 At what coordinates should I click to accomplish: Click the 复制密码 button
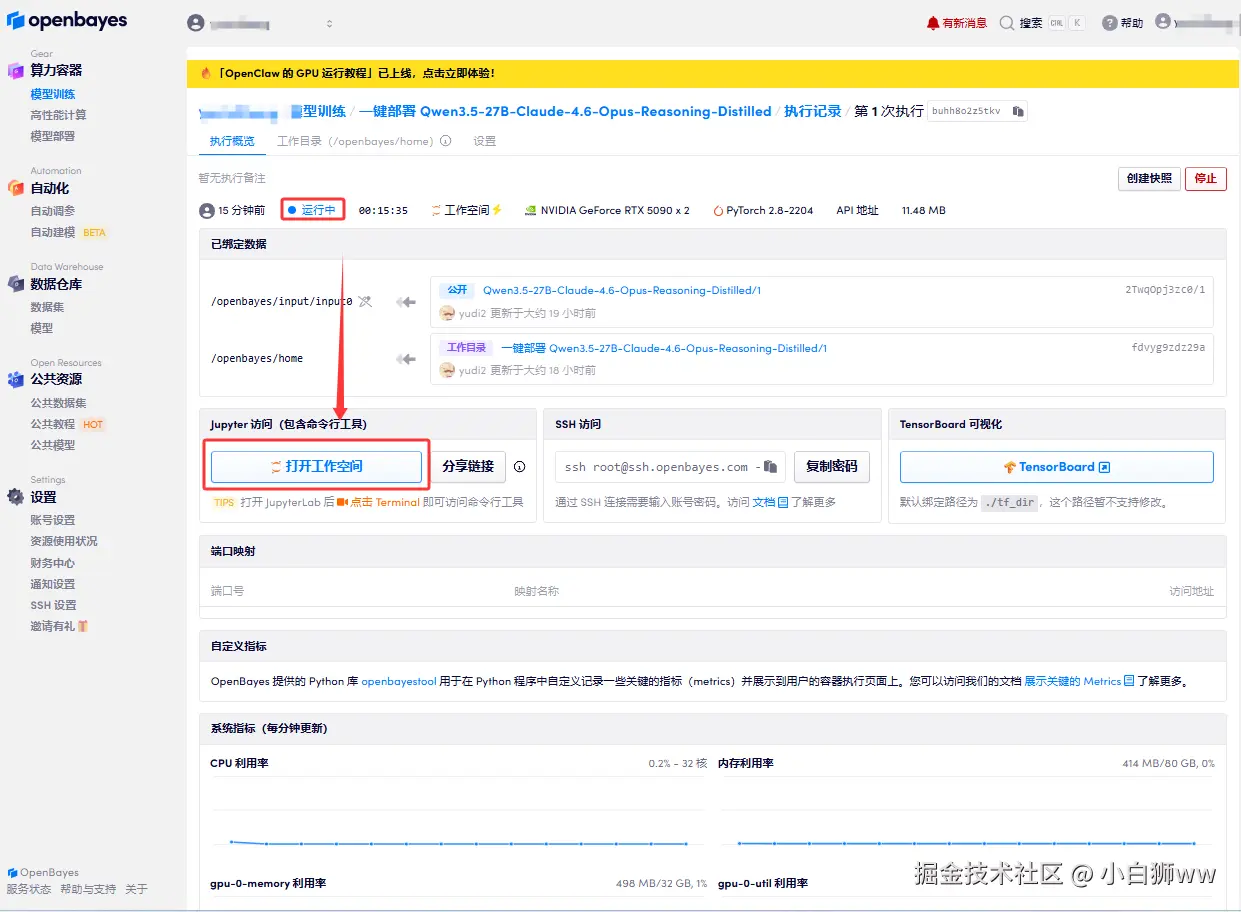pyautogui.click(x=832, y=466)
